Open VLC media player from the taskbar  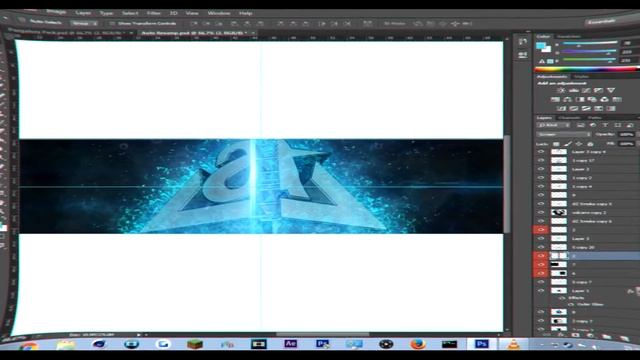pyautogui.click(x=513, y=344)
